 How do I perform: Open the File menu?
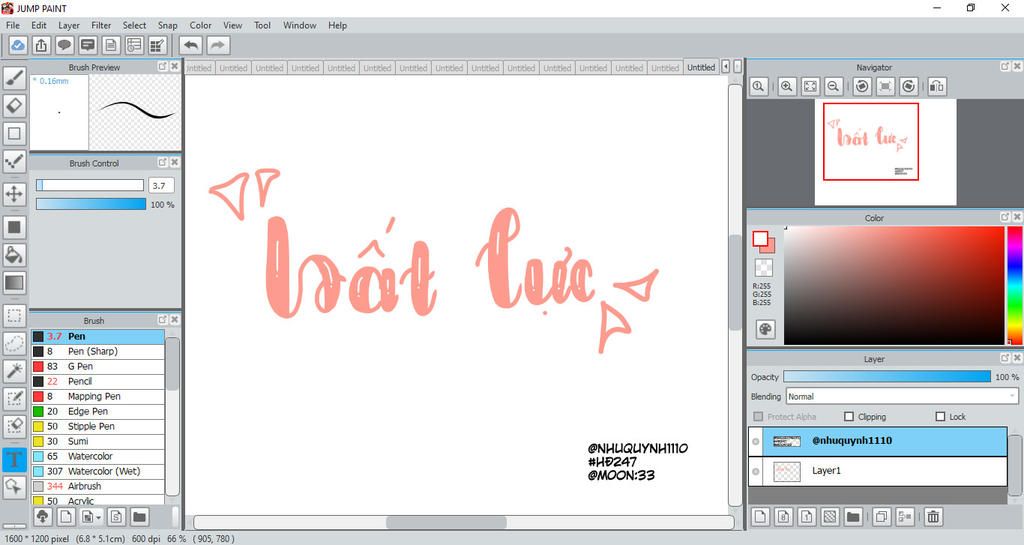(12, 25)
